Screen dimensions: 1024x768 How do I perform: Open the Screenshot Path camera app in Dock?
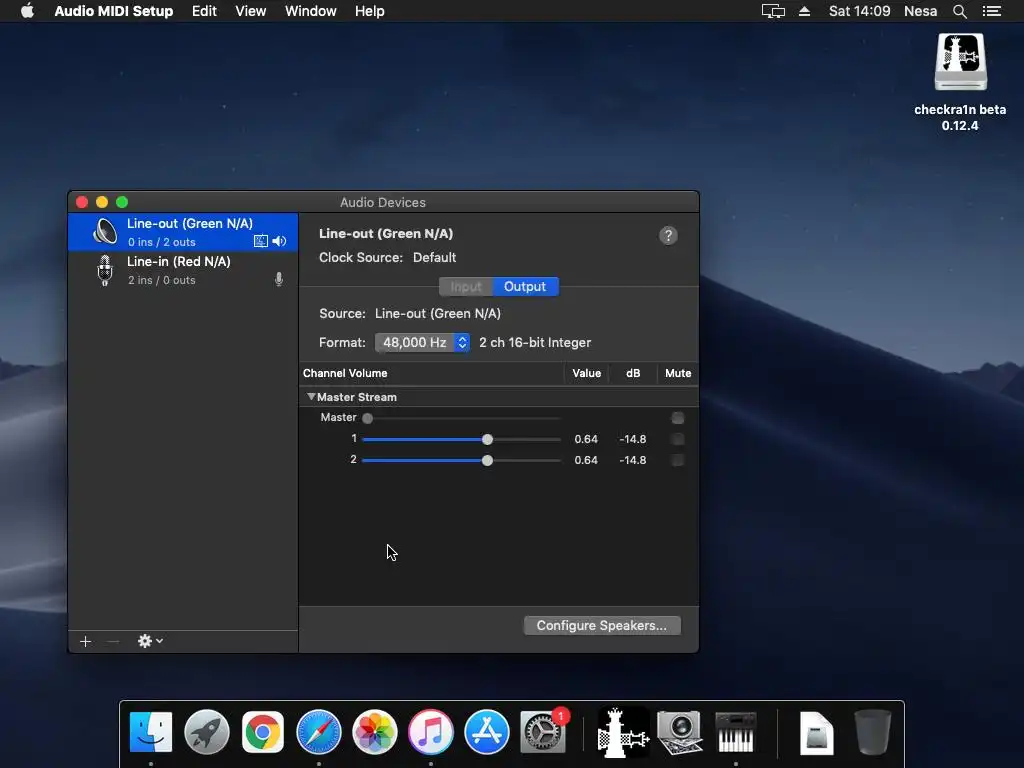(679, 732)
